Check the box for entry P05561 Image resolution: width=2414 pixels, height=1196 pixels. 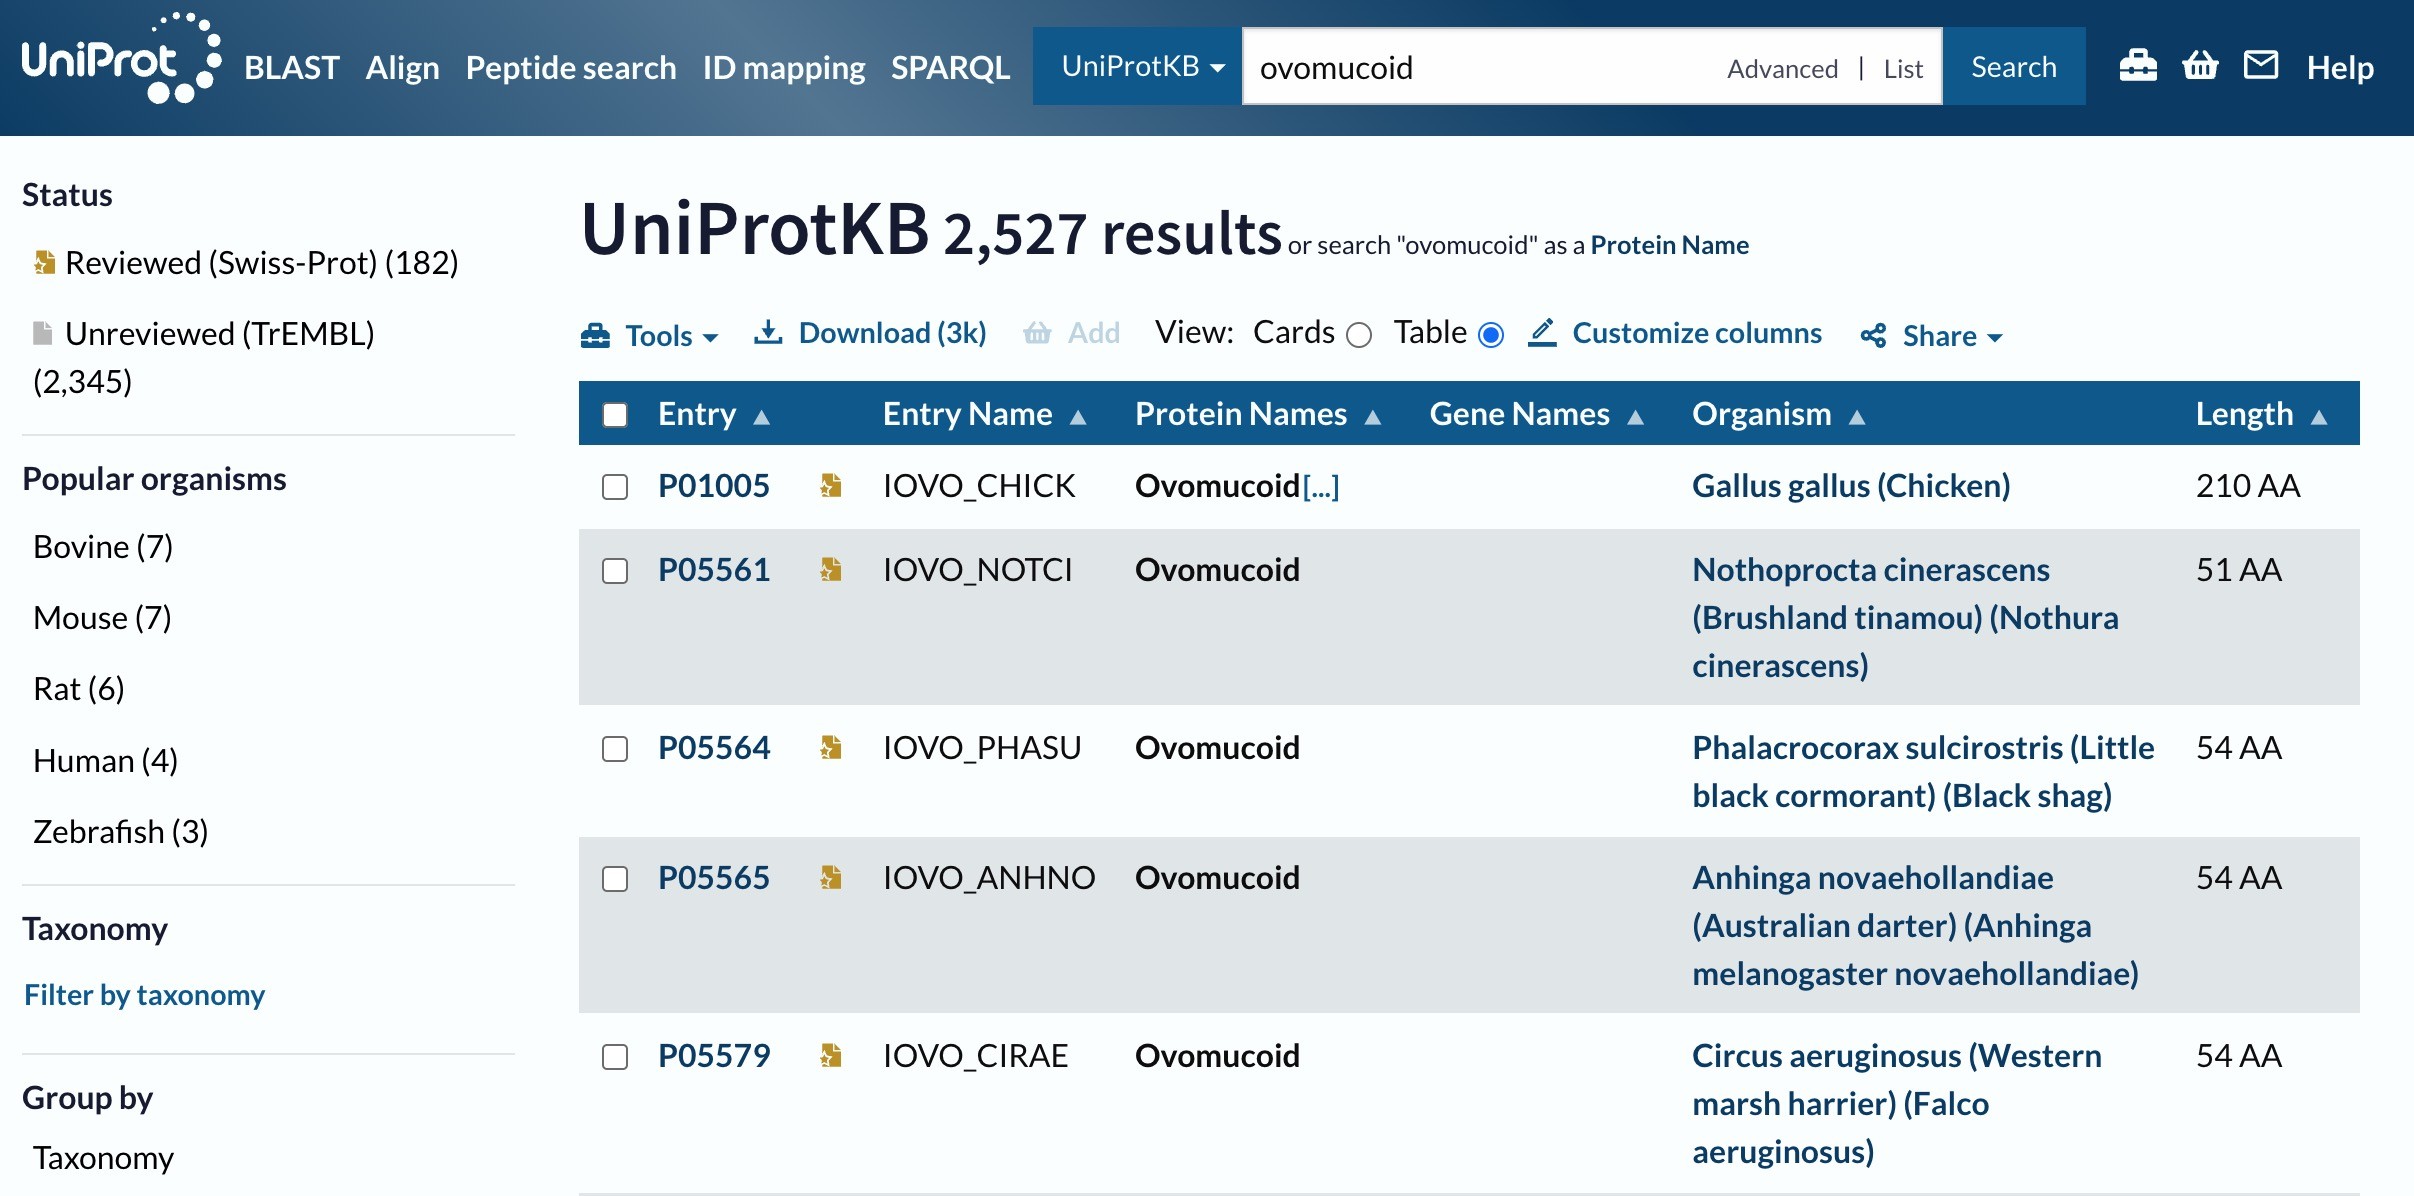click(x=615, y=571)
